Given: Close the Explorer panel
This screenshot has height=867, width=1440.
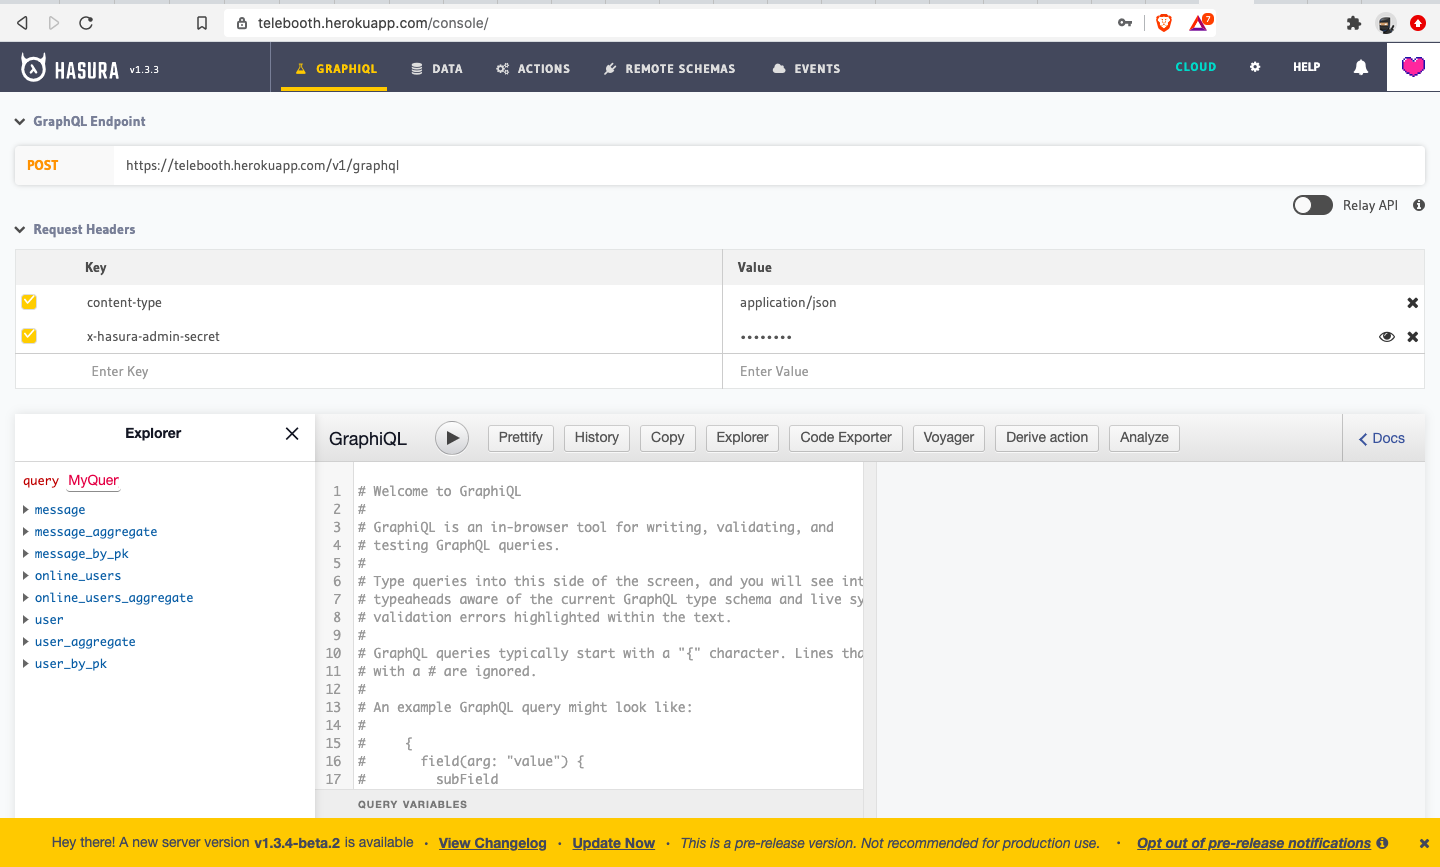Looking at the screenshot, I should tap(292, 433).
